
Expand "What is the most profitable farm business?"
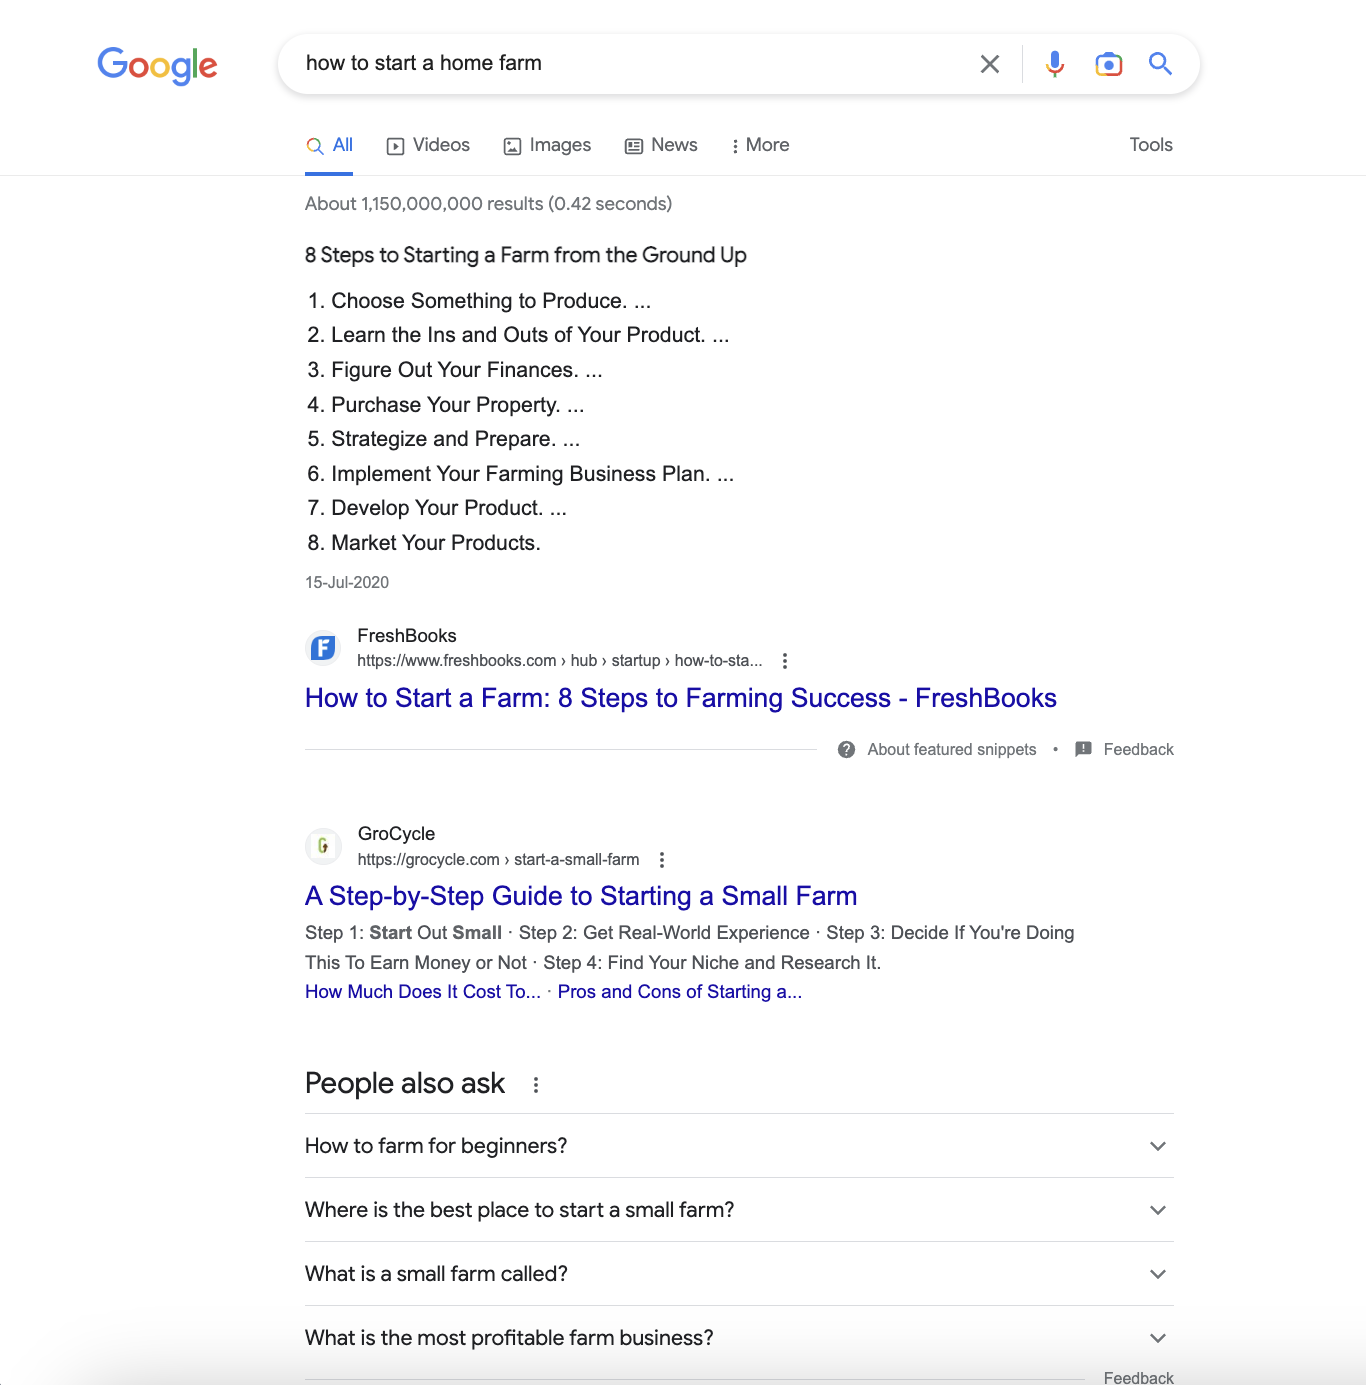739,1338
